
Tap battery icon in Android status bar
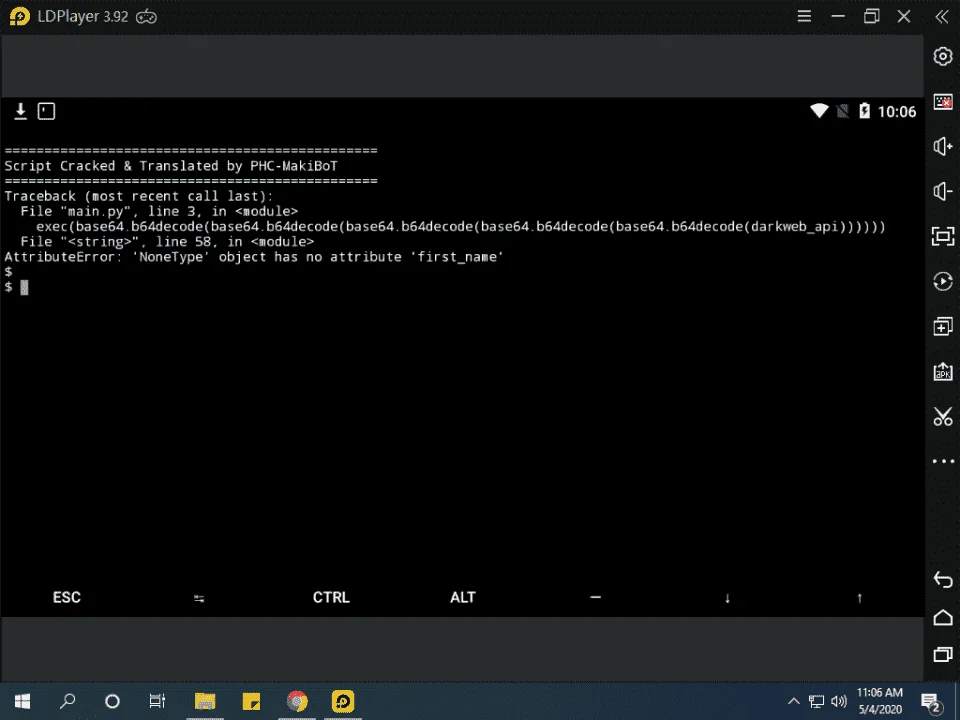864,111
